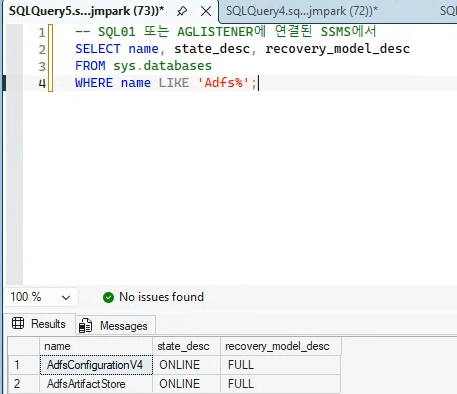Click line number 2 in the editor
This screenshot has width=457, height=394.
42,49
